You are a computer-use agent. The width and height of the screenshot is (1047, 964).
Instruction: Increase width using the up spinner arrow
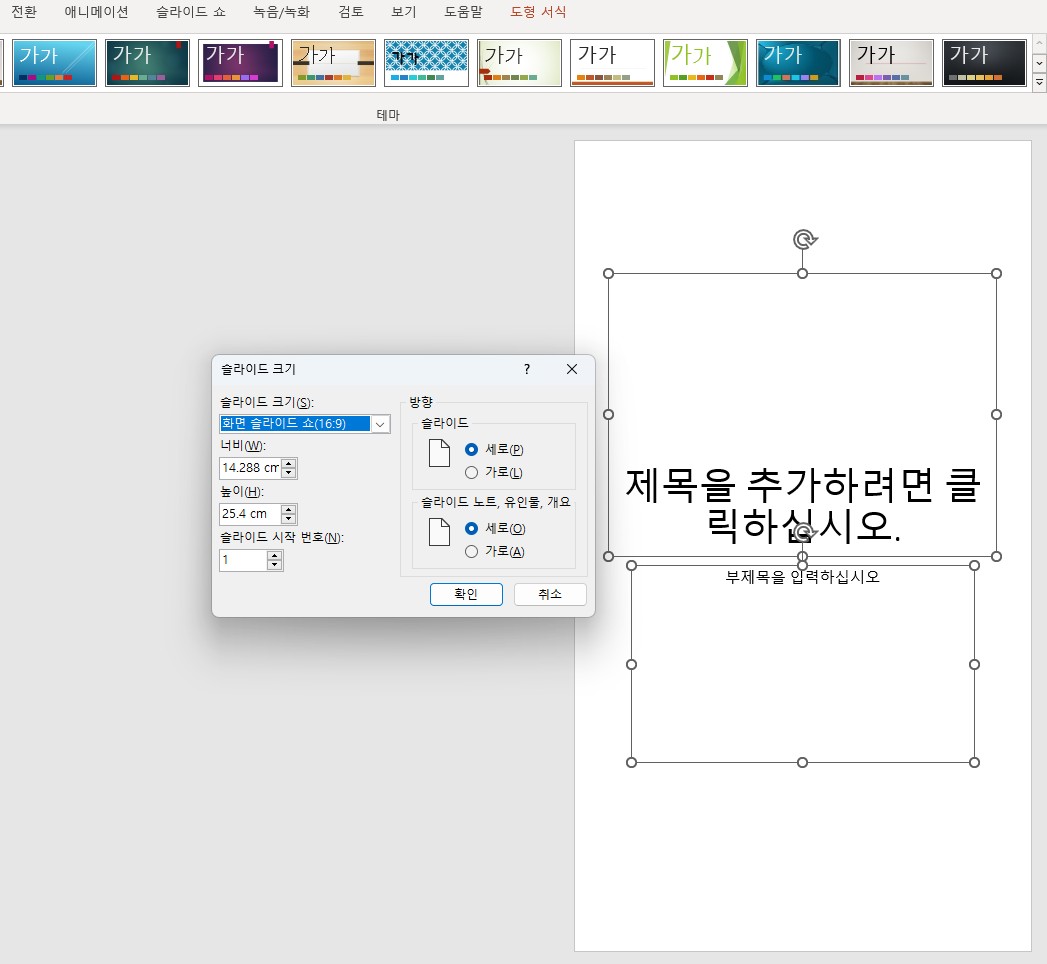tap(289, 463)
